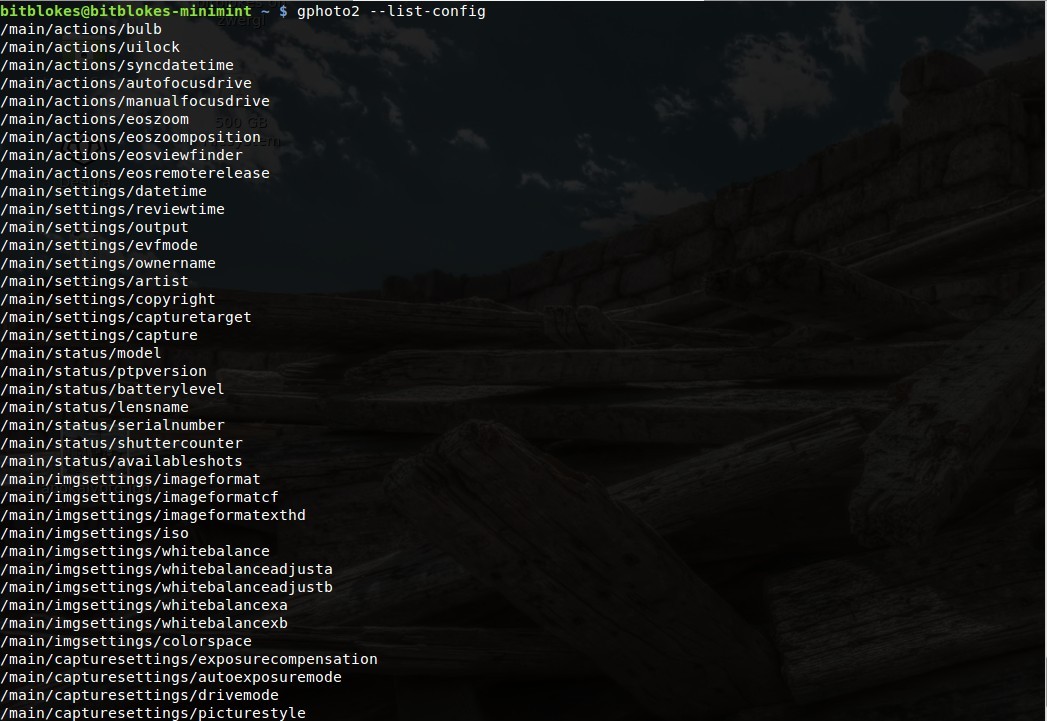
Task: Click /main/status/model entry
Action: 81,354
